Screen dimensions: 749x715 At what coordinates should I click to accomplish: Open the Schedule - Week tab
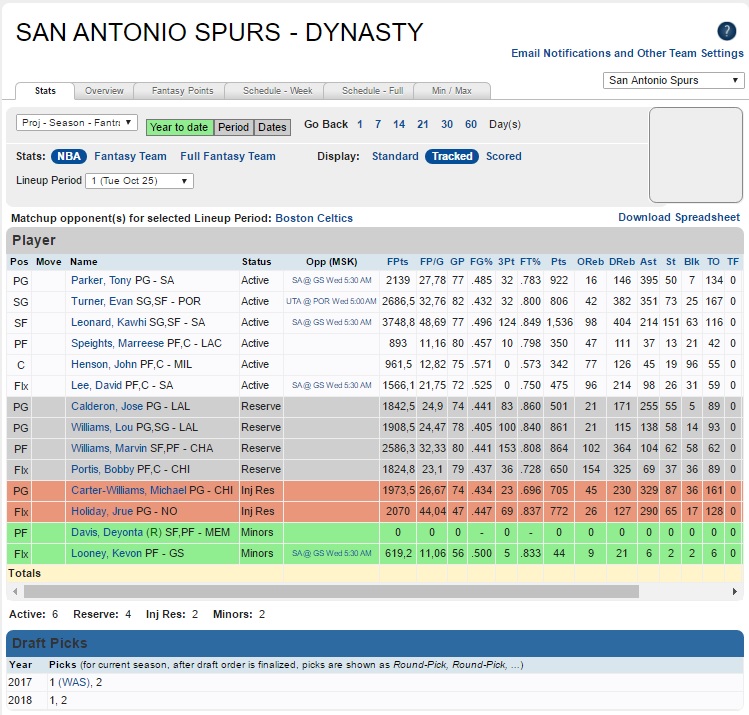(278, 91)
